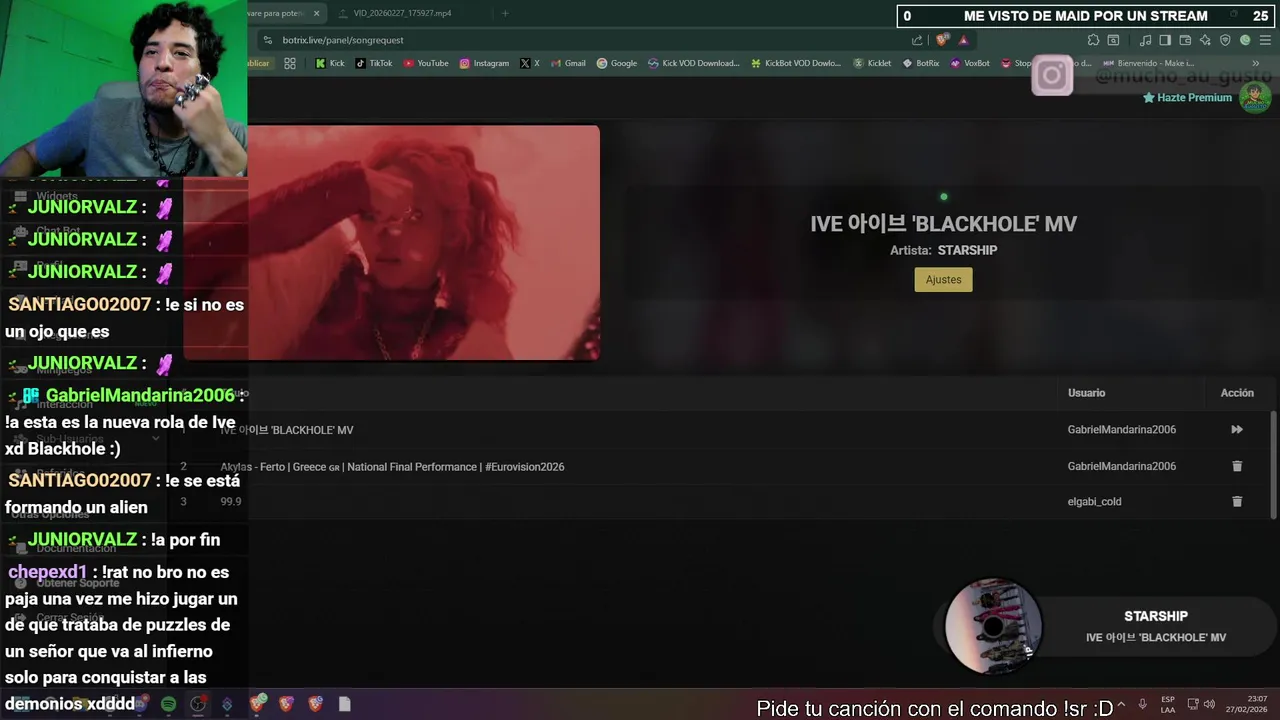This screenshot has width=1280, height=720.
Task: Open the browser extensions puzzle icon
Action: pos(1093,40)
